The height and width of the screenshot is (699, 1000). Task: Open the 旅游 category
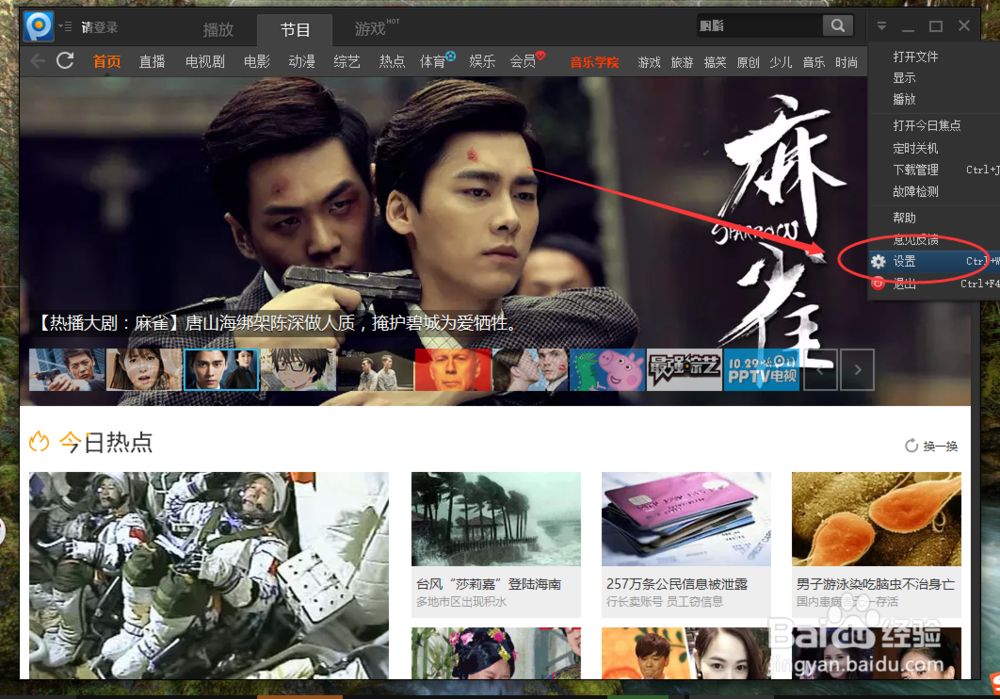click(682, 63)
